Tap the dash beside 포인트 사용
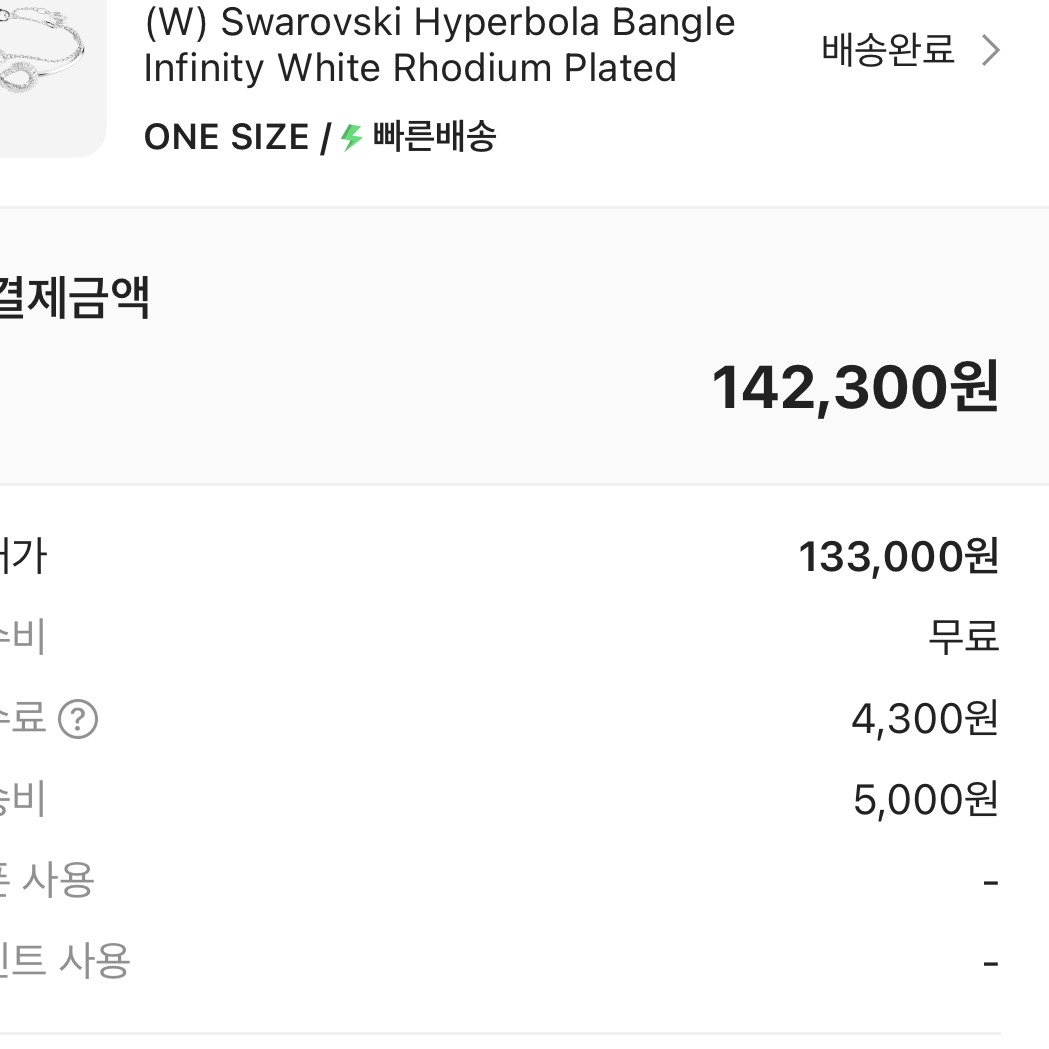The image size is (1049, 1049). (x=991, y=962)
